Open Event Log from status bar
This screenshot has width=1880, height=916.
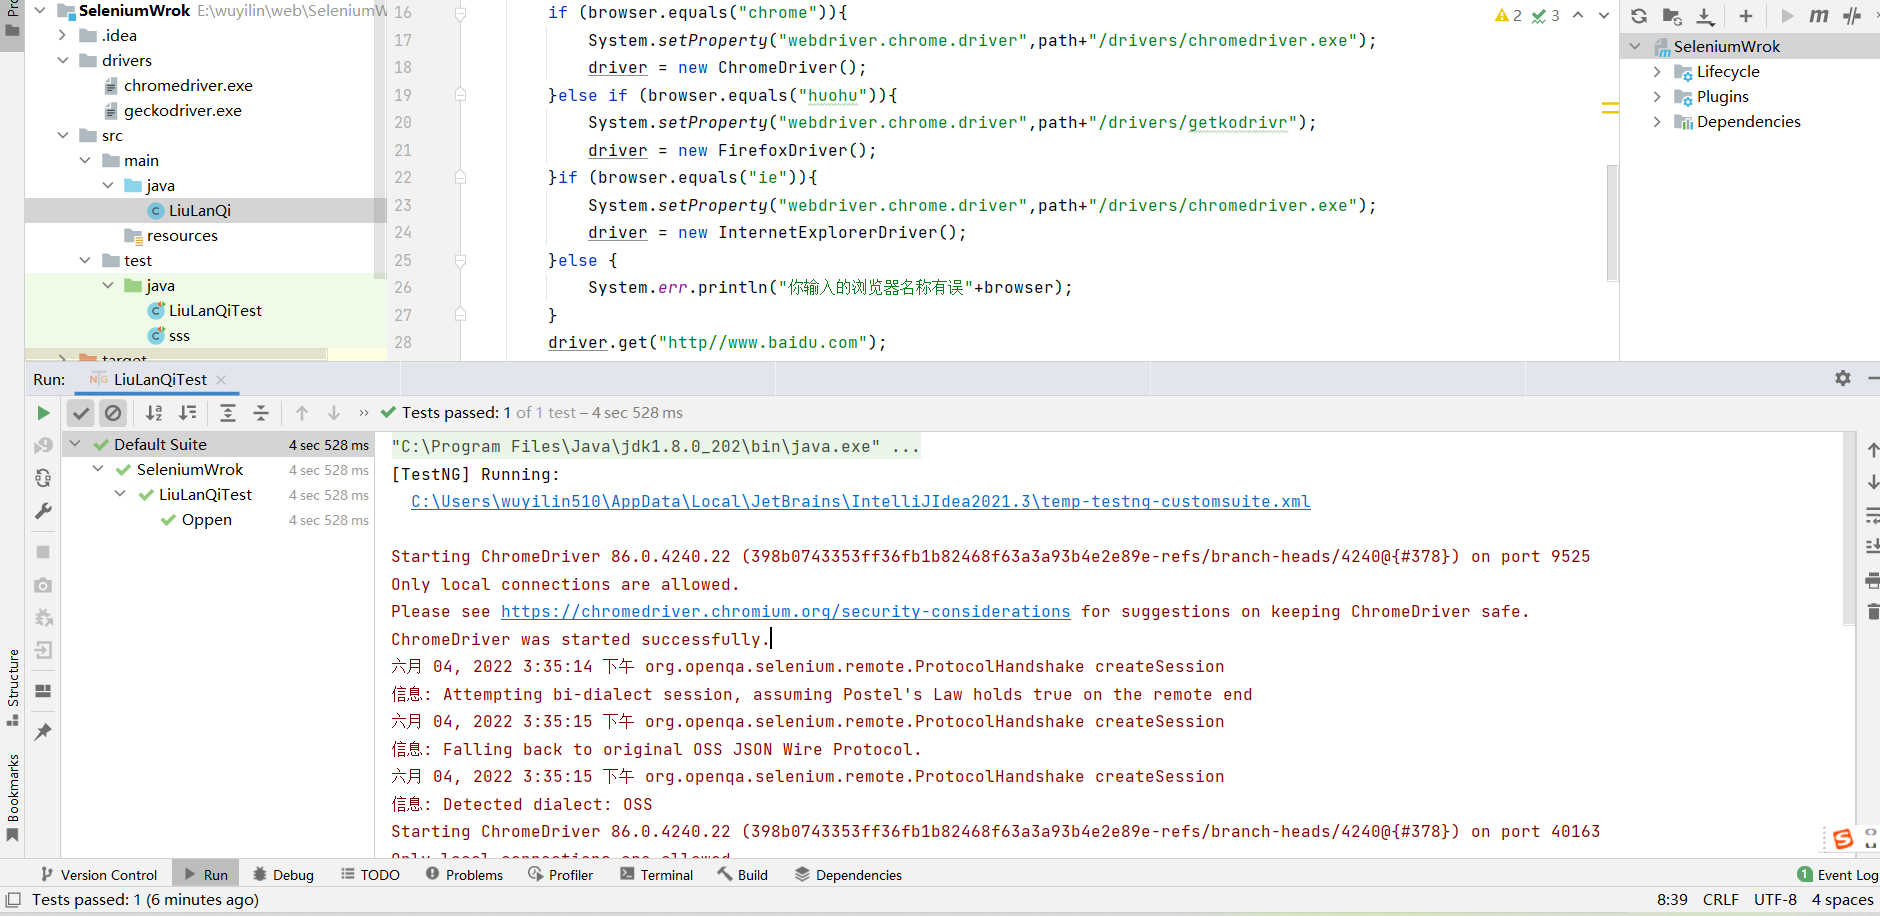point(1837,875)
